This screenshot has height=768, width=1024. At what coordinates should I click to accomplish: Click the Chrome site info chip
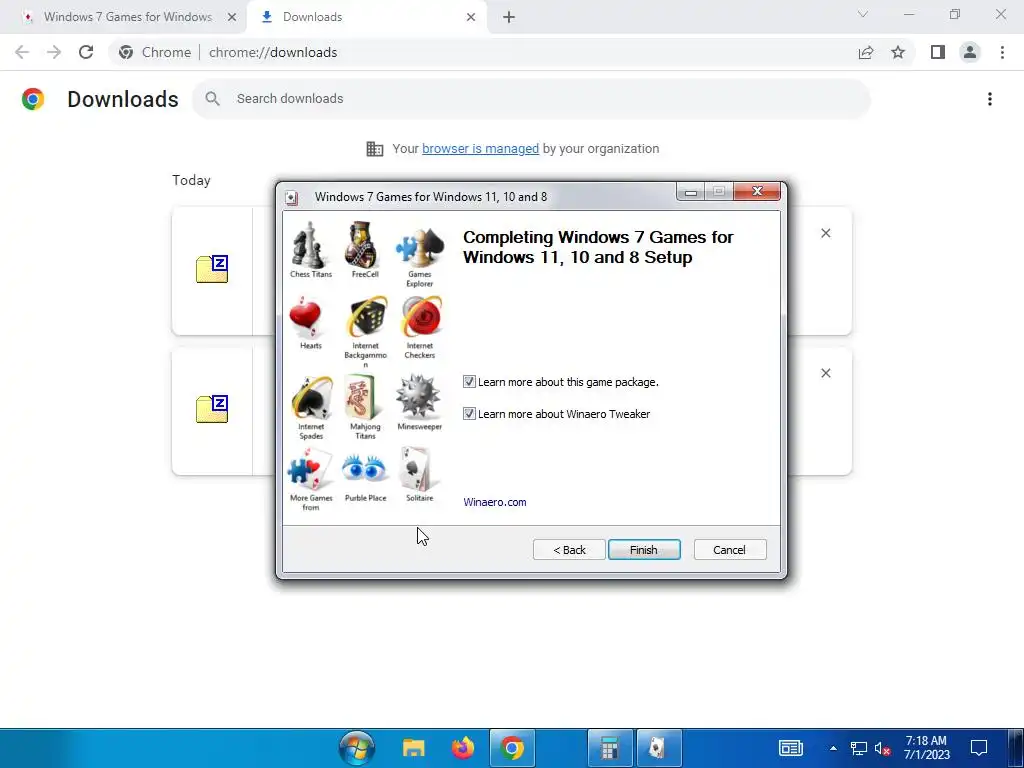tap(155, 52)
